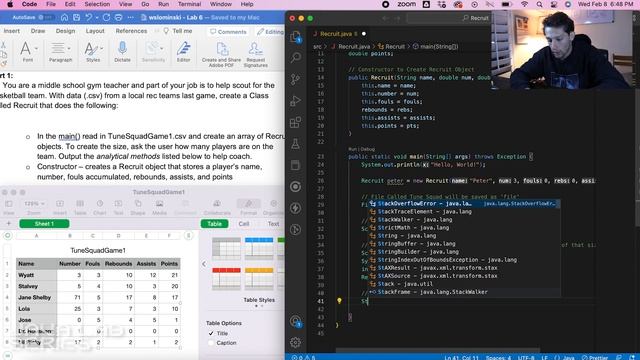Open the Explorer view in VS Code

point(296,37)
